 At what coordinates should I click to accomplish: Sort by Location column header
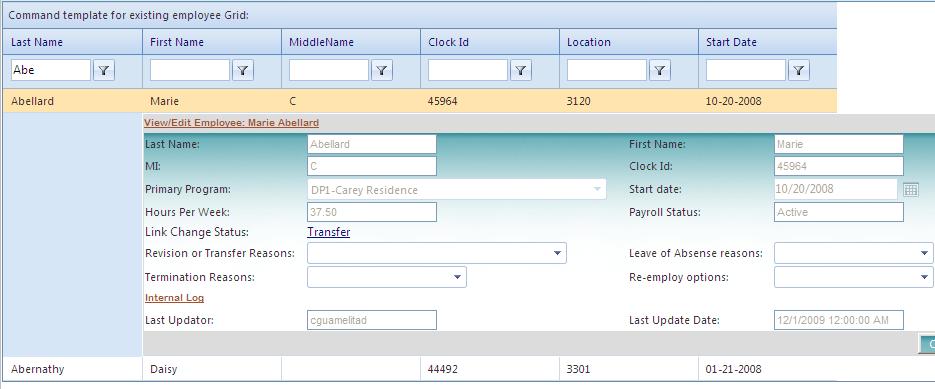(x=589, y=42)
